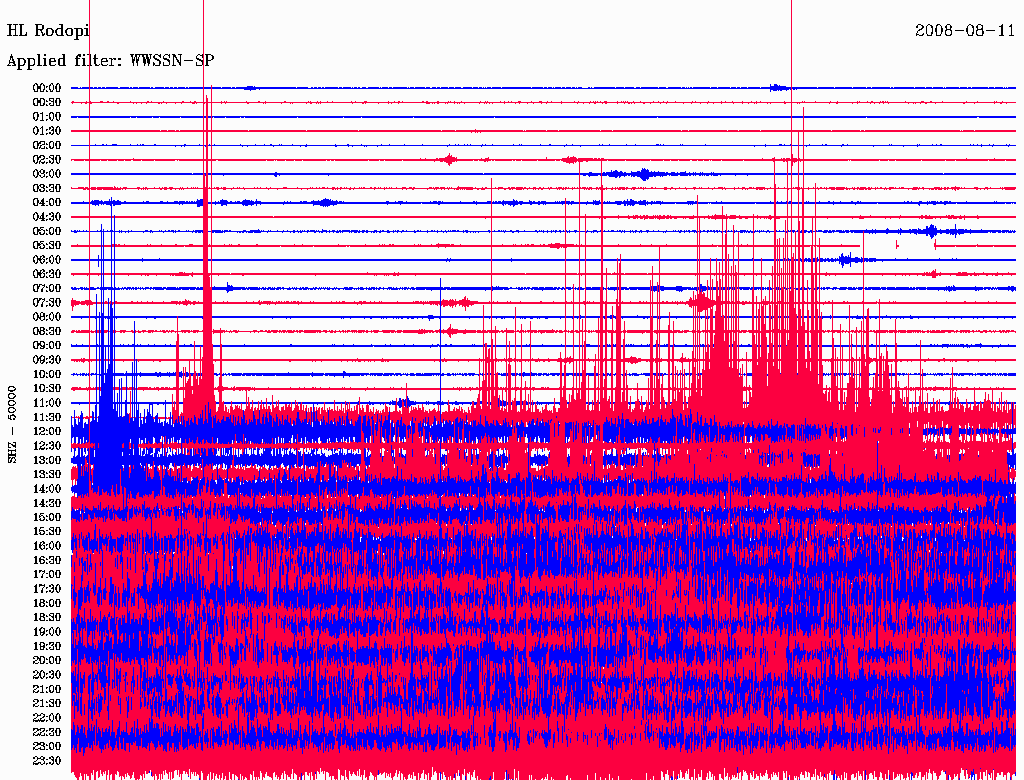The width and height of the screenshot is (1024, 780).
Task: Click the 'HL Rodopi' station title
Action: (x=48, y=31)
